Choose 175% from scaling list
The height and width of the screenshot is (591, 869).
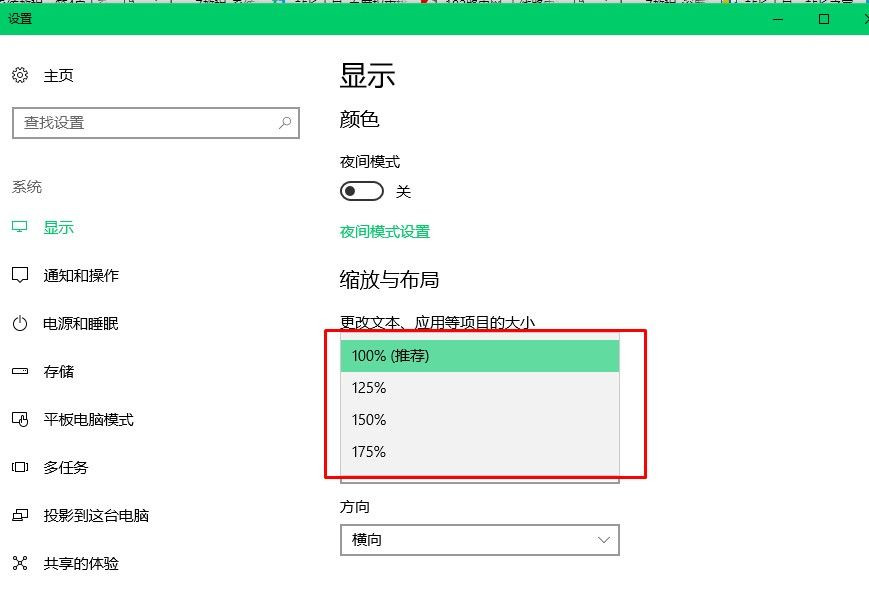click(480, 452)
